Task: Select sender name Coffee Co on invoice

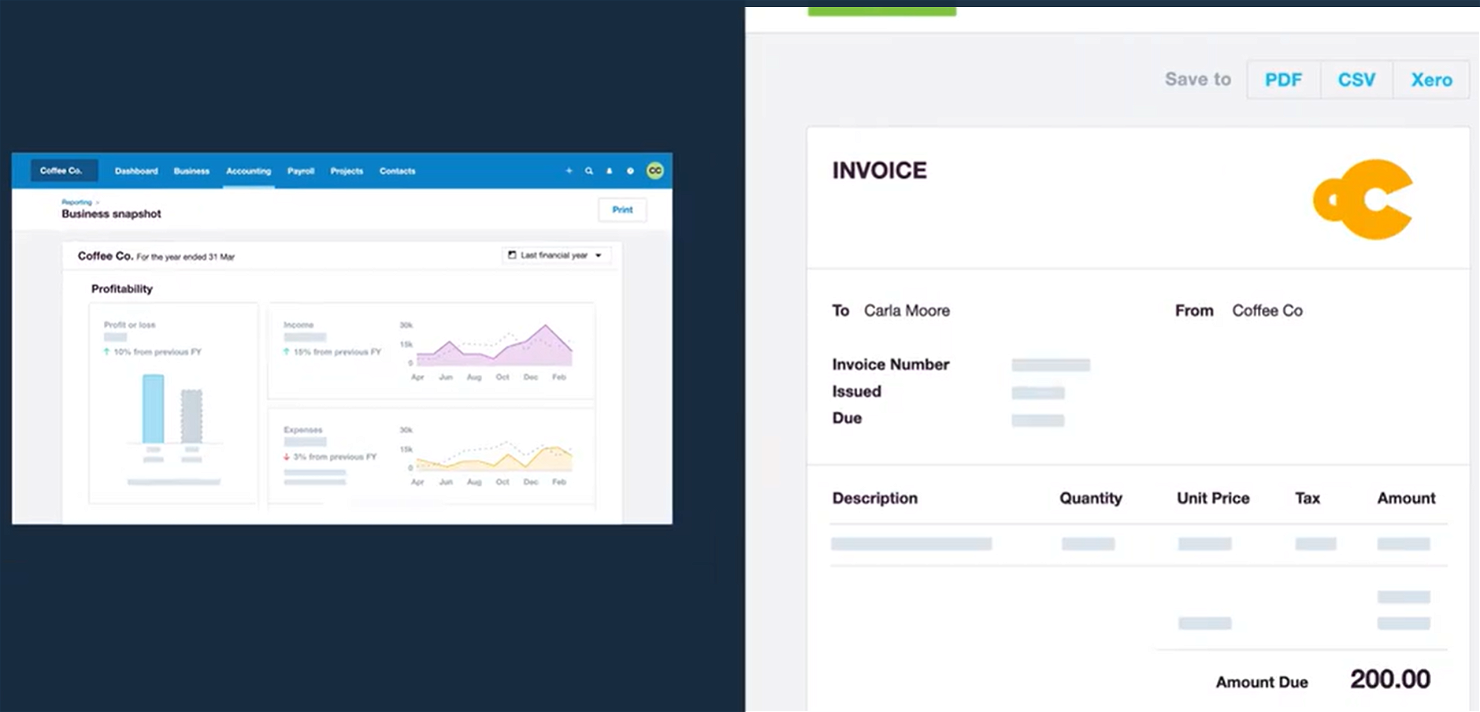Action: pos(1267,311)
